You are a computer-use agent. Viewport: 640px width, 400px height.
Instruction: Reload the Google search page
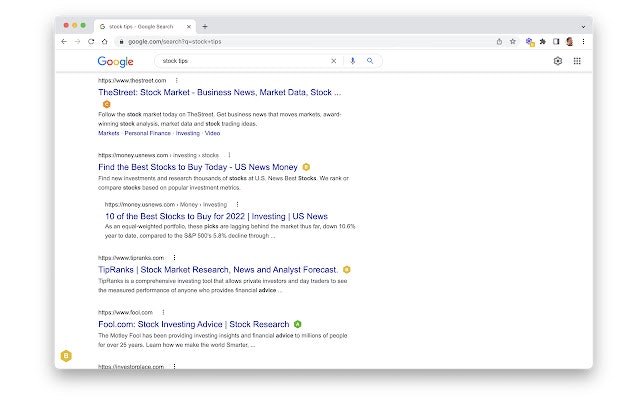pos(91,42)
